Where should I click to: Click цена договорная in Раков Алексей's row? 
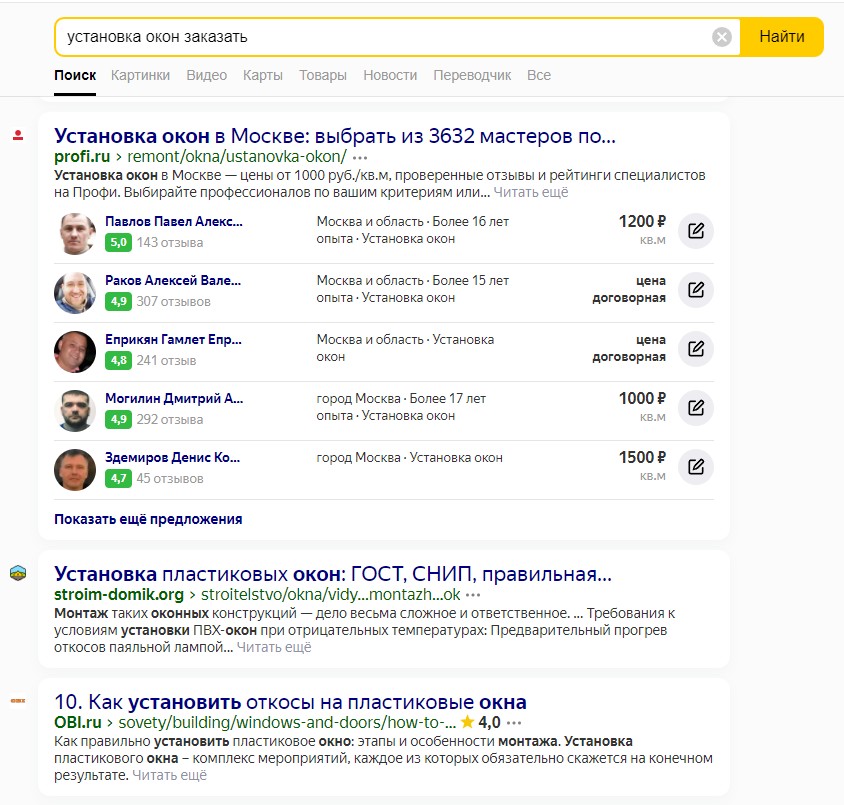(629, 289)
